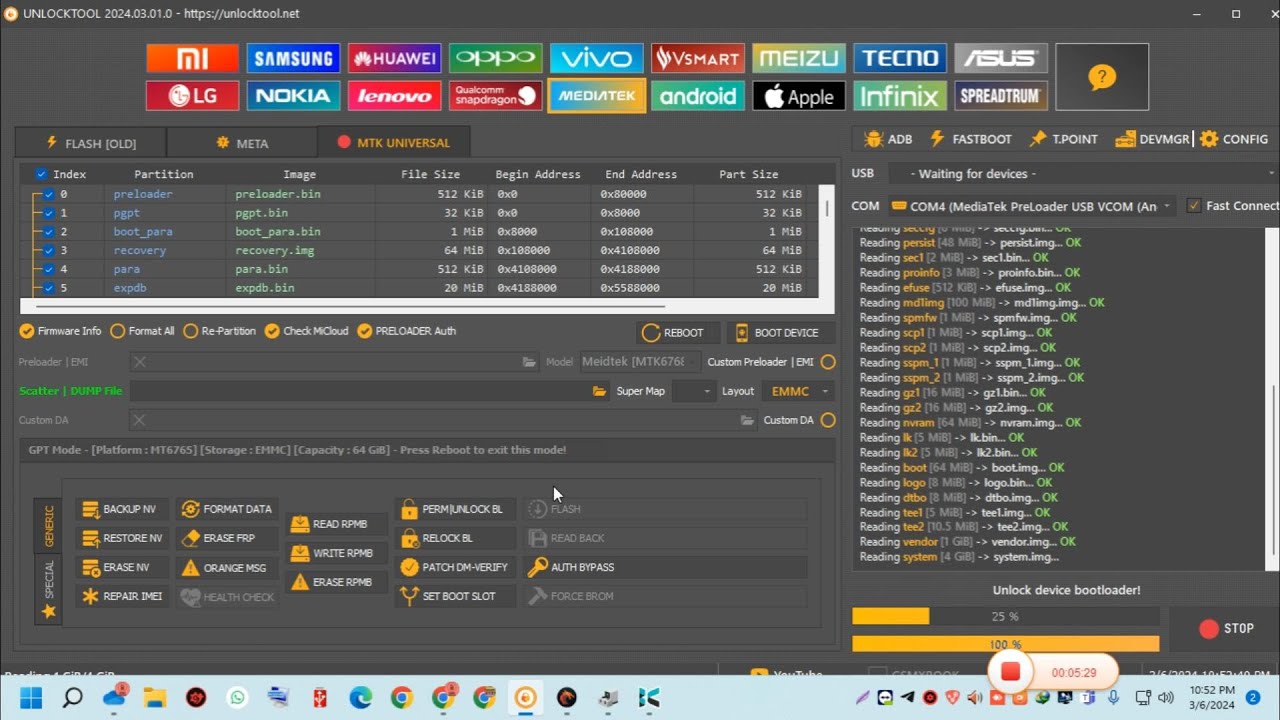Toggle the Fast Connect checkbox
Screen dimensions: 1280x720
(x=1194, y=206)
